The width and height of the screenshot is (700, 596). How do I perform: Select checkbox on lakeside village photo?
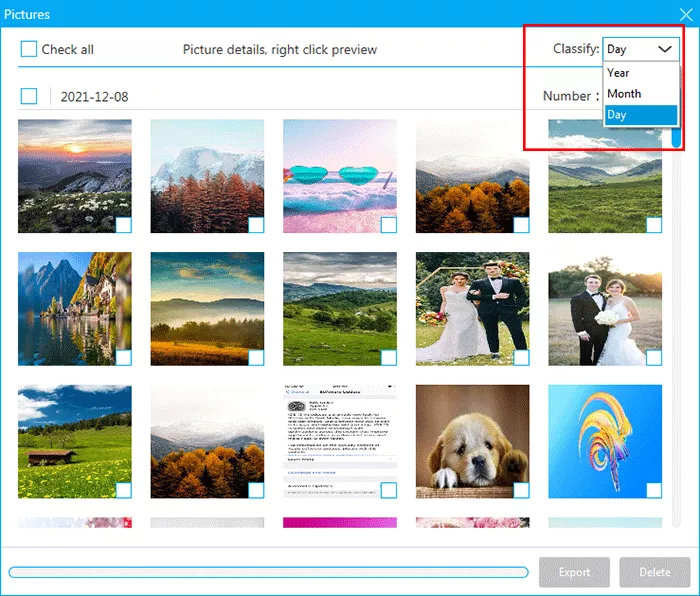tap(124, 358)
